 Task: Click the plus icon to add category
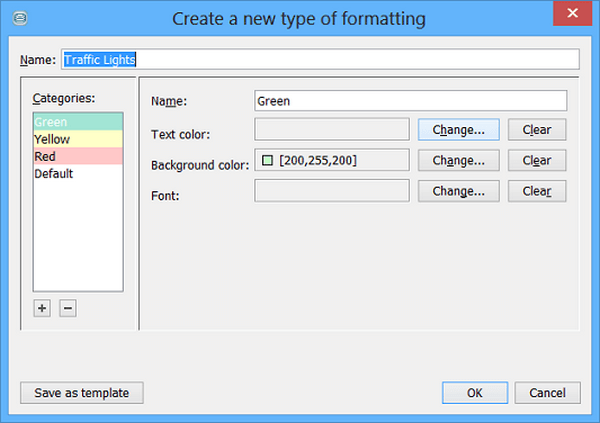coord(42,308)
